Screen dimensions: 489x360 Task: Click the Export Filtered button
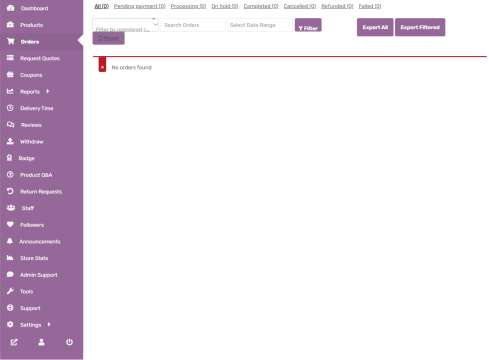pyautogui.click(x=420, y=27)
